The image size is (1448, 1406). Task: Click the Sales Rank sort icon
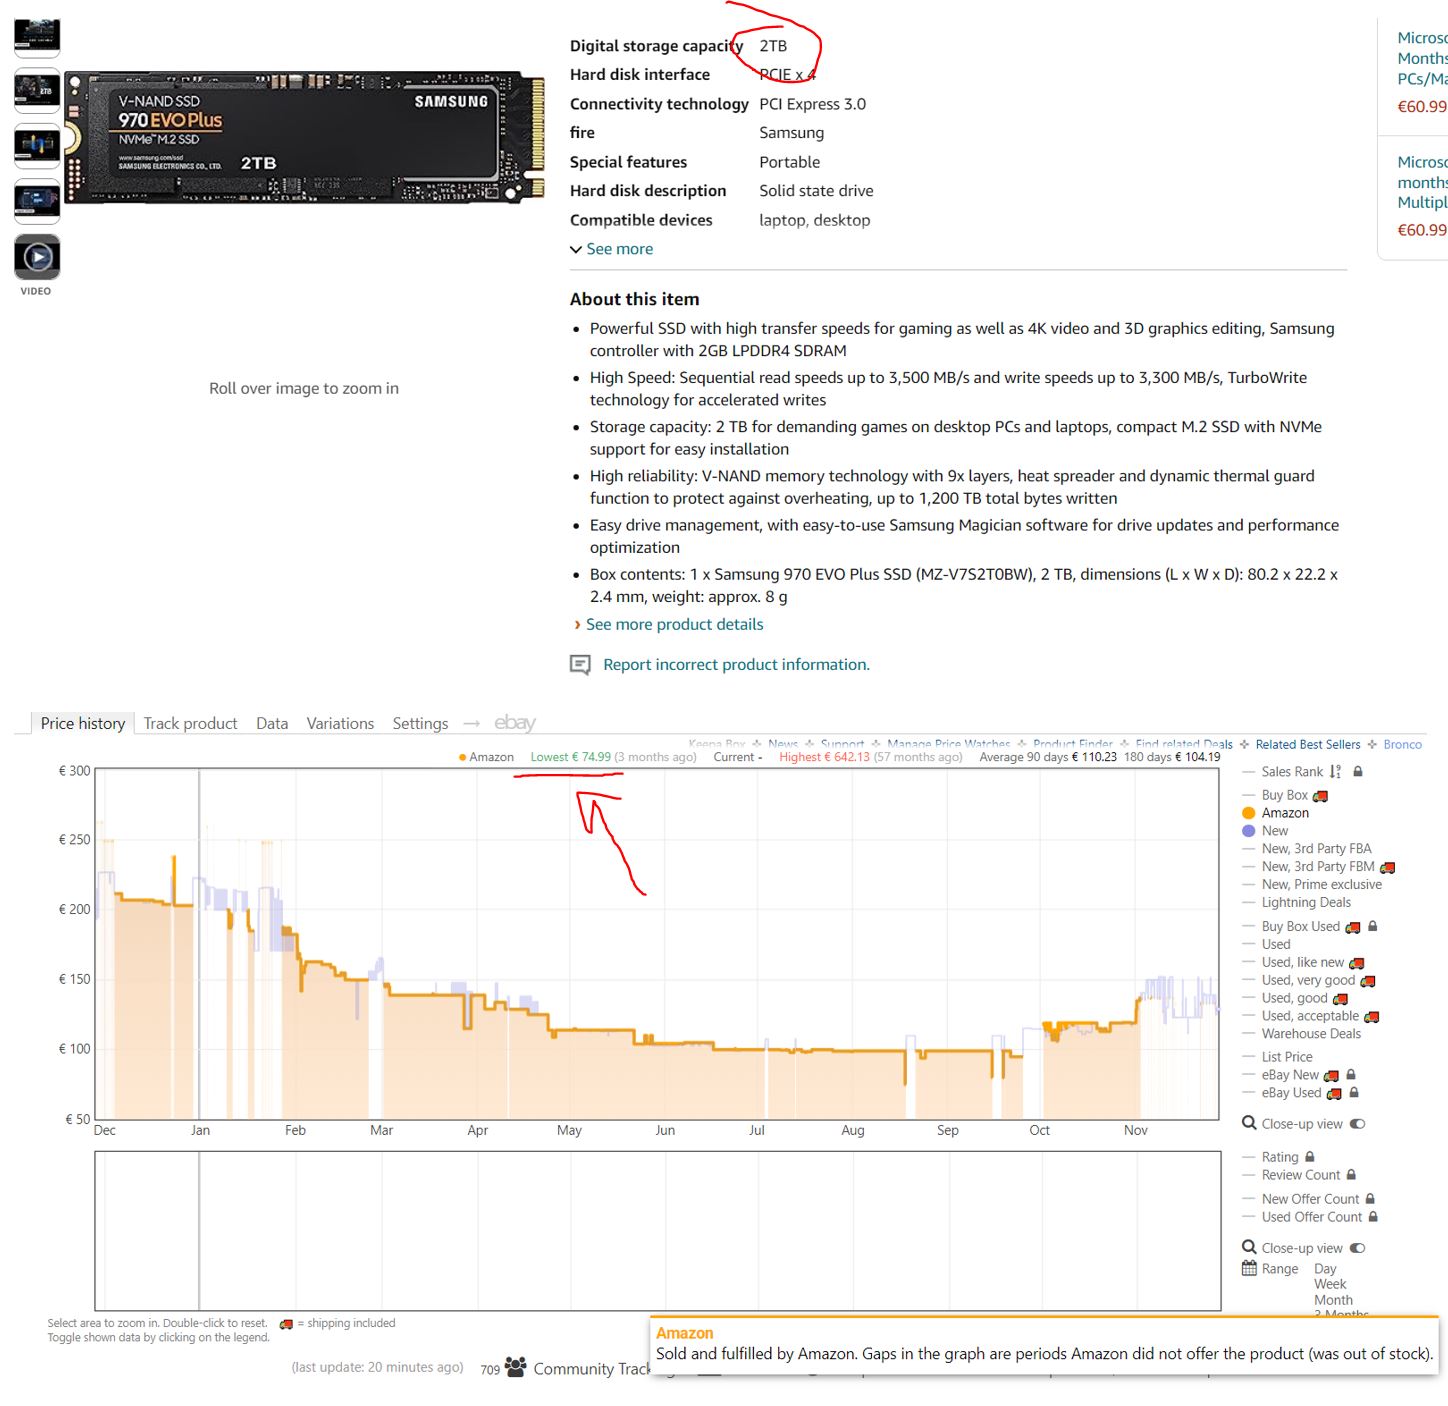tap(1335, 772)
